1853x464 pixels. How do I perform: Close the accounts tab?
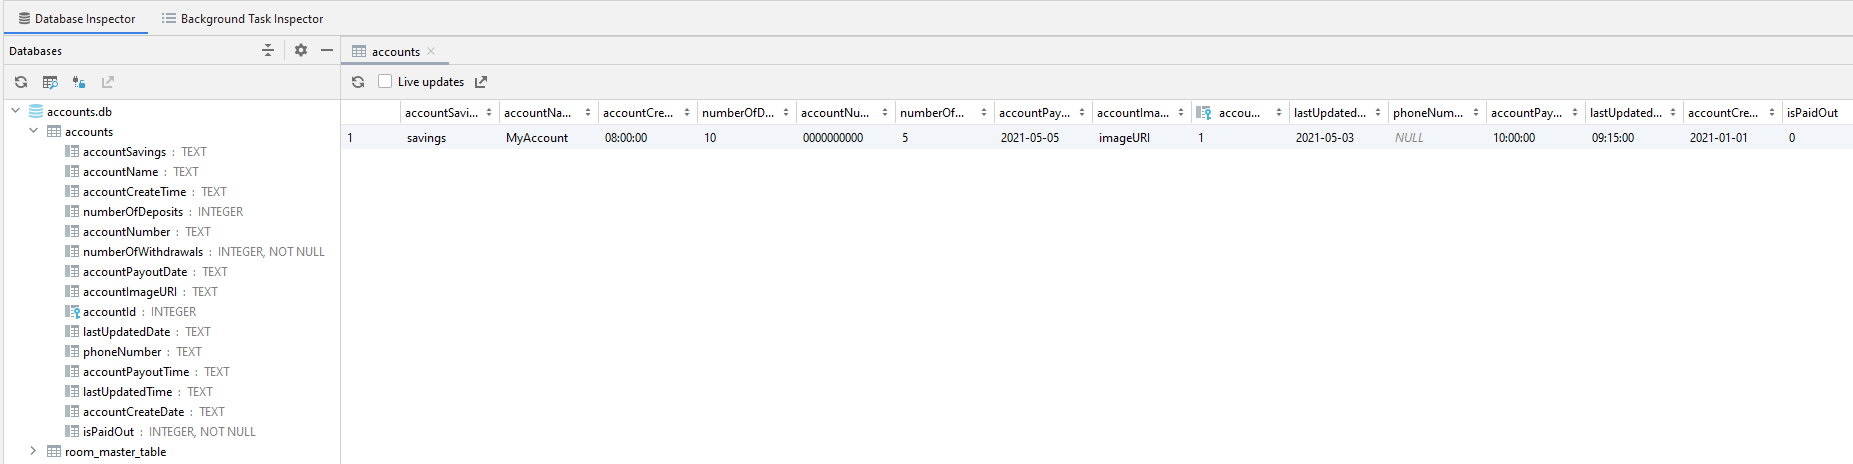431,51
